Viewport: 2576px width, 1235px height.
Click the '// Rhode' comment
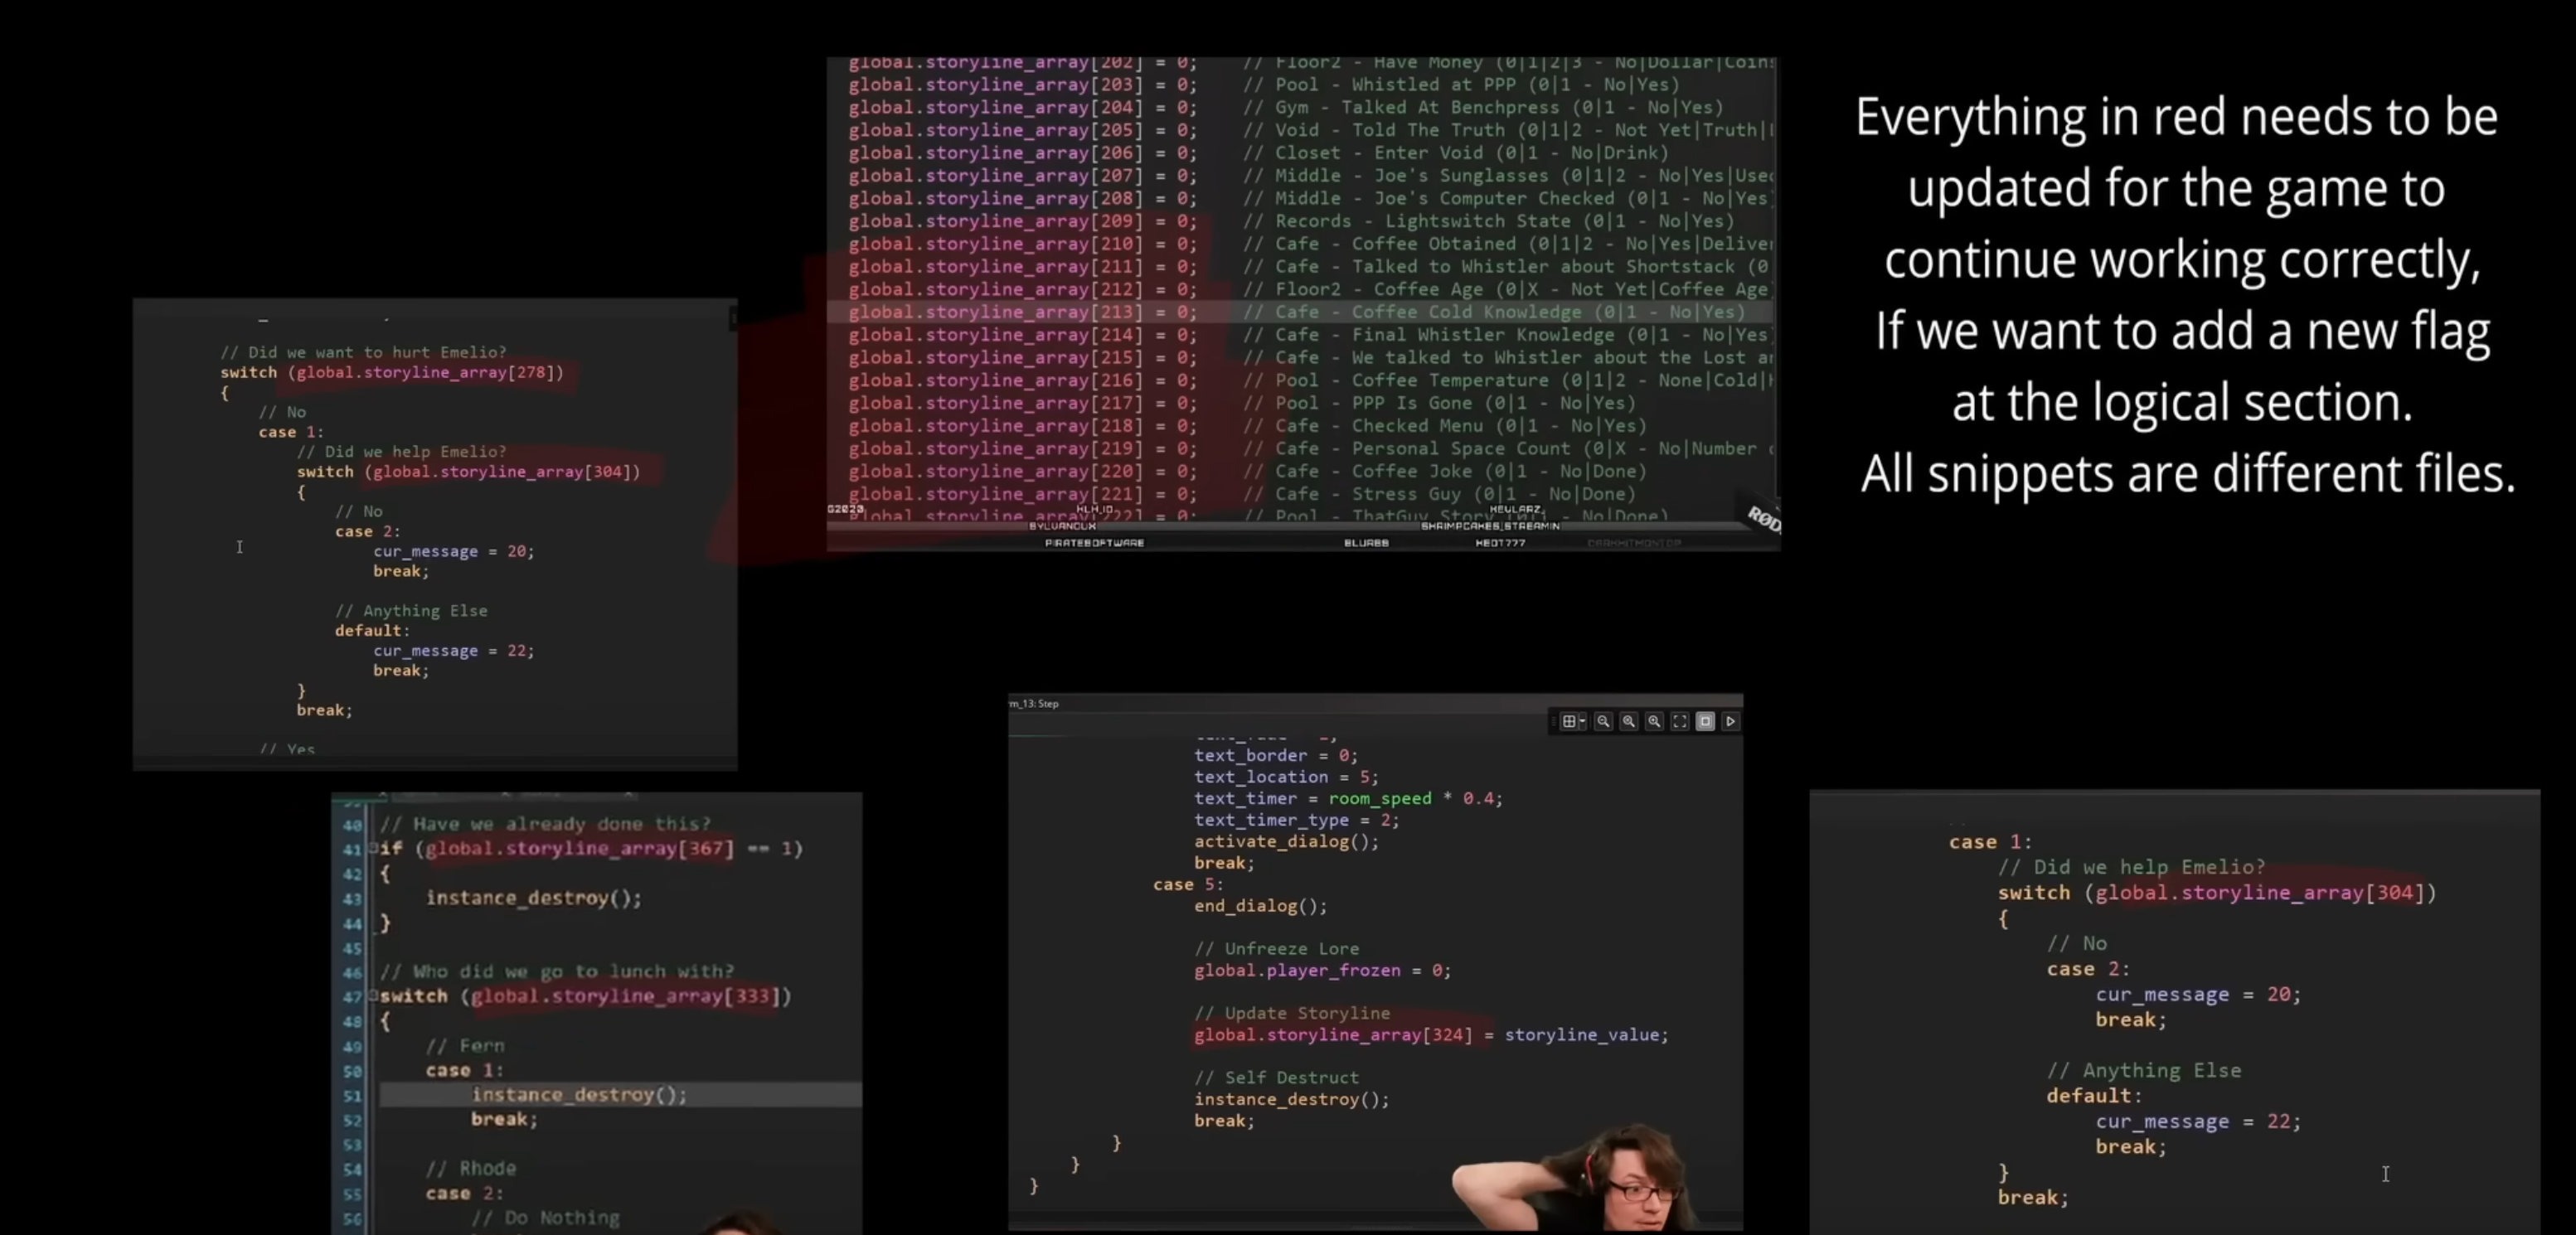[x=471, y=1168]
